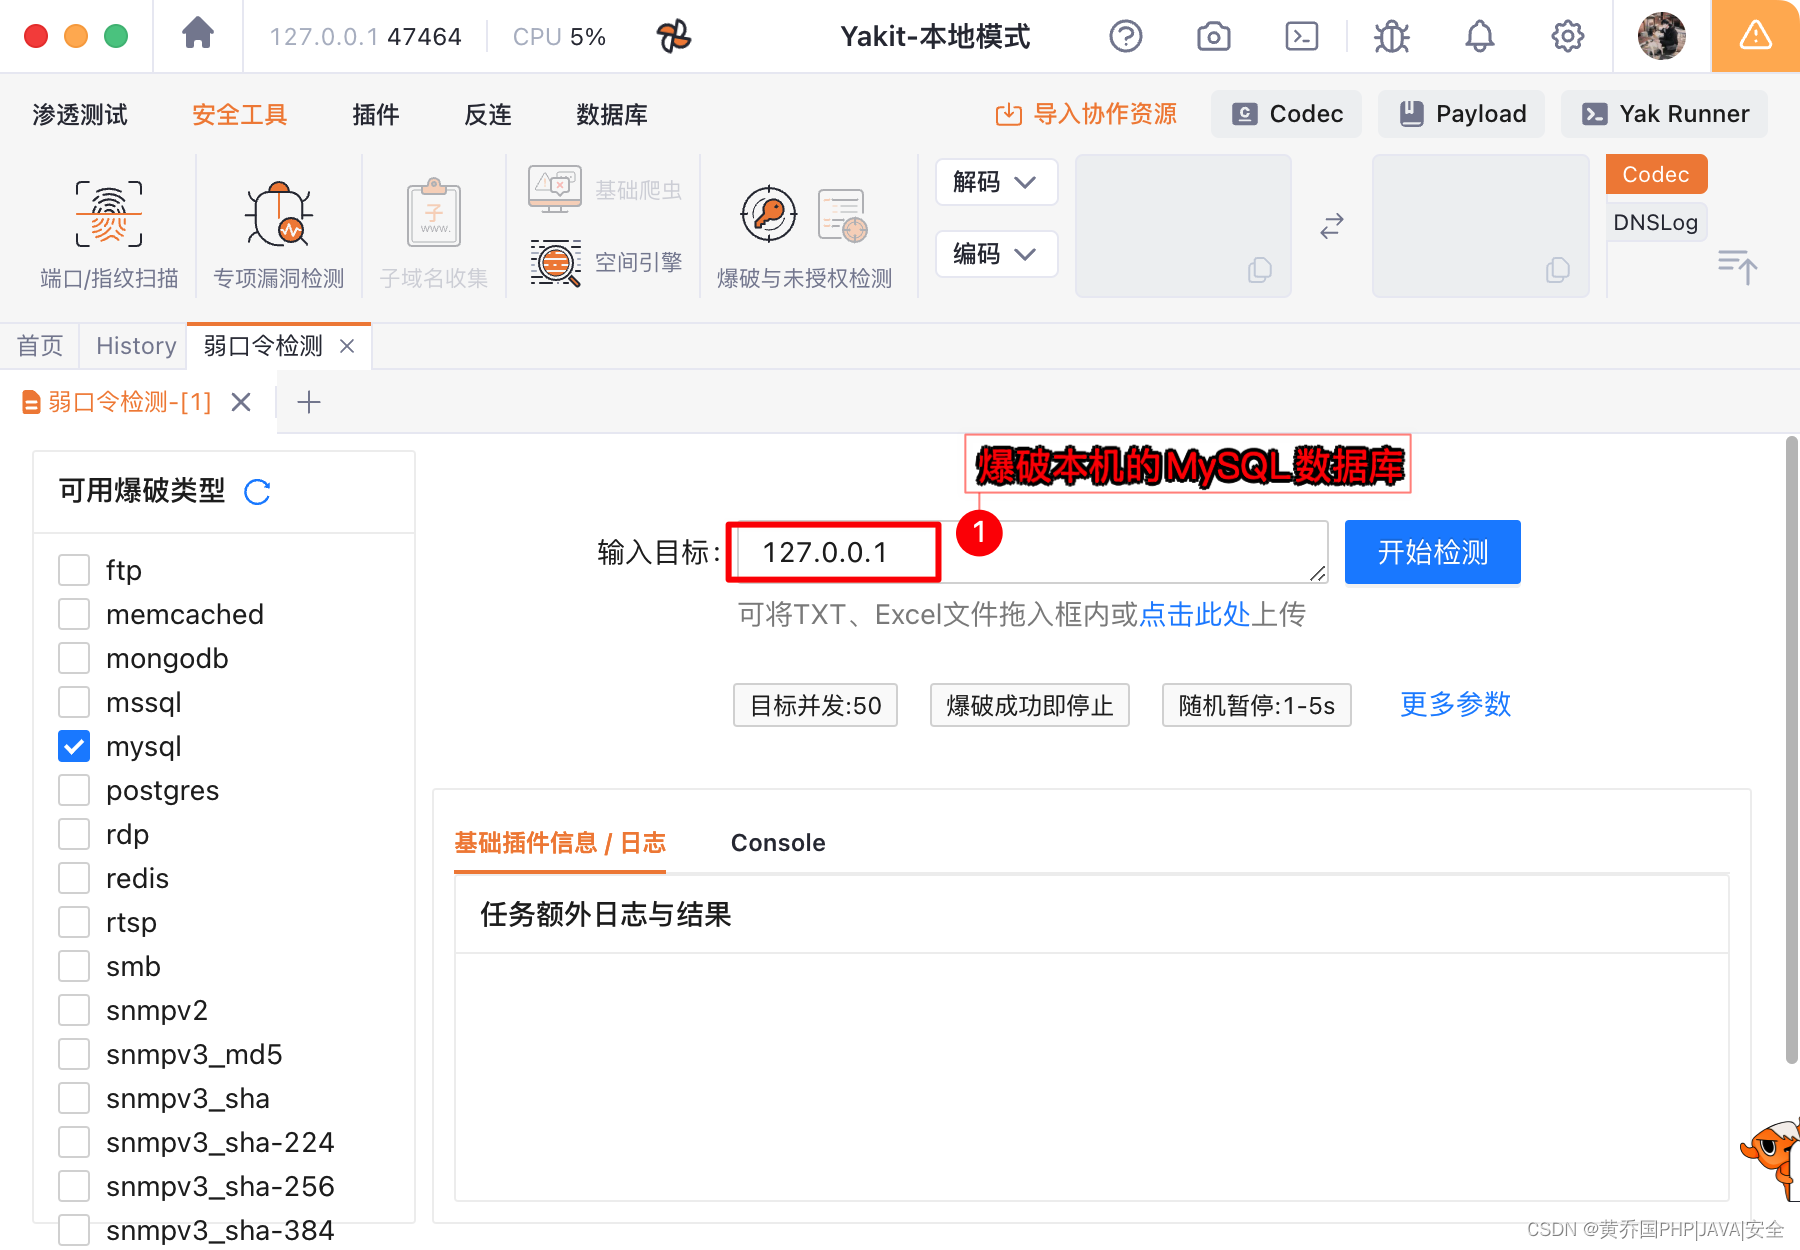Check the snmpv3_md5 checkbox
The width and height of the screenshot is (1800, 1250).
tap(74, 1054)
